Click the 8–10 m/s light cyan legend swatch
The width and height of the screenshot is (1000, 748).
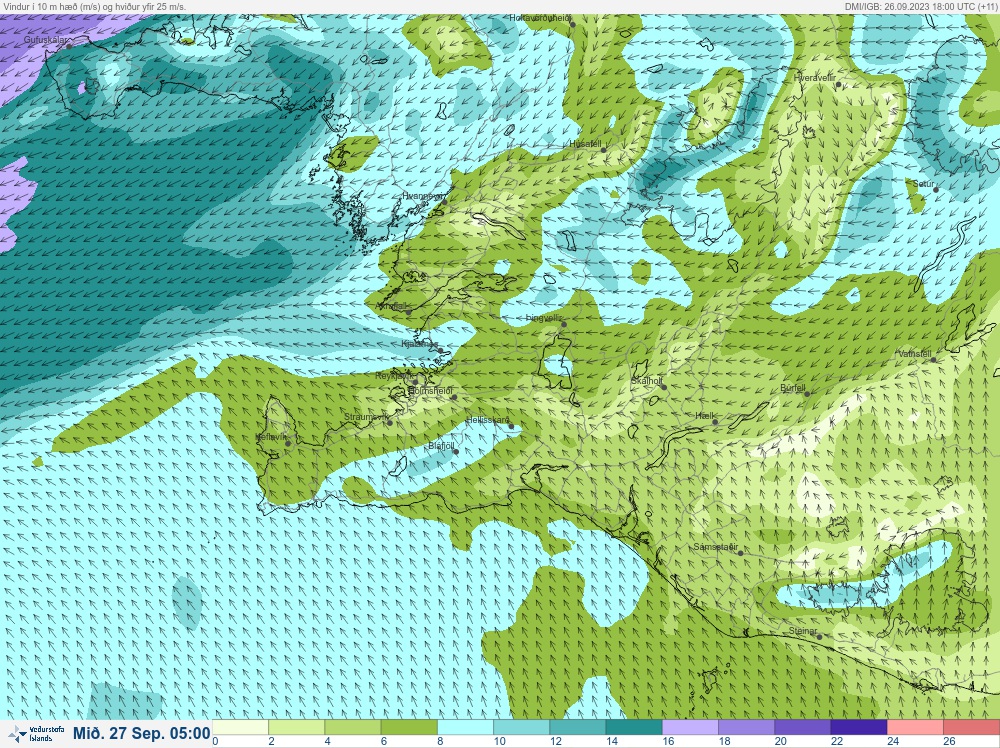tap(466, 728)
